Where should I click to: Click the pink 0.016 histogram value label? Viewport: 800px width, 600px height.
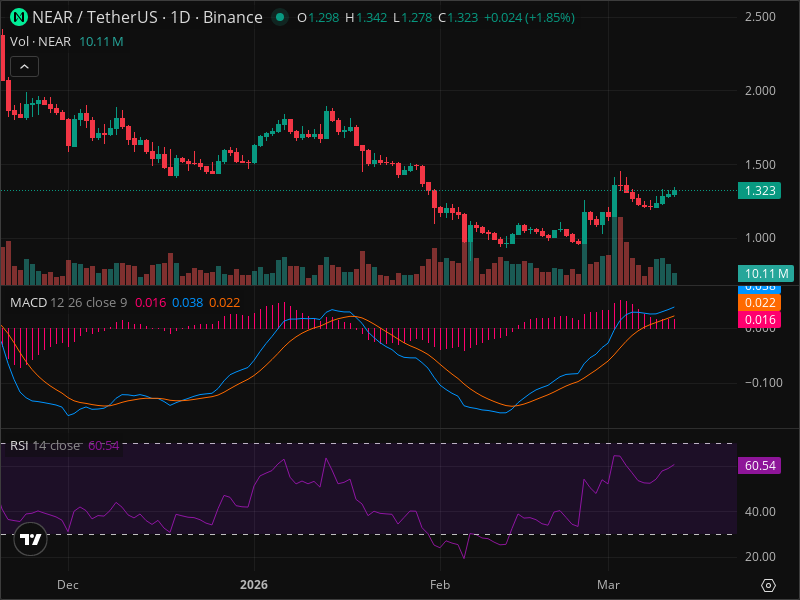coord(759,319)
